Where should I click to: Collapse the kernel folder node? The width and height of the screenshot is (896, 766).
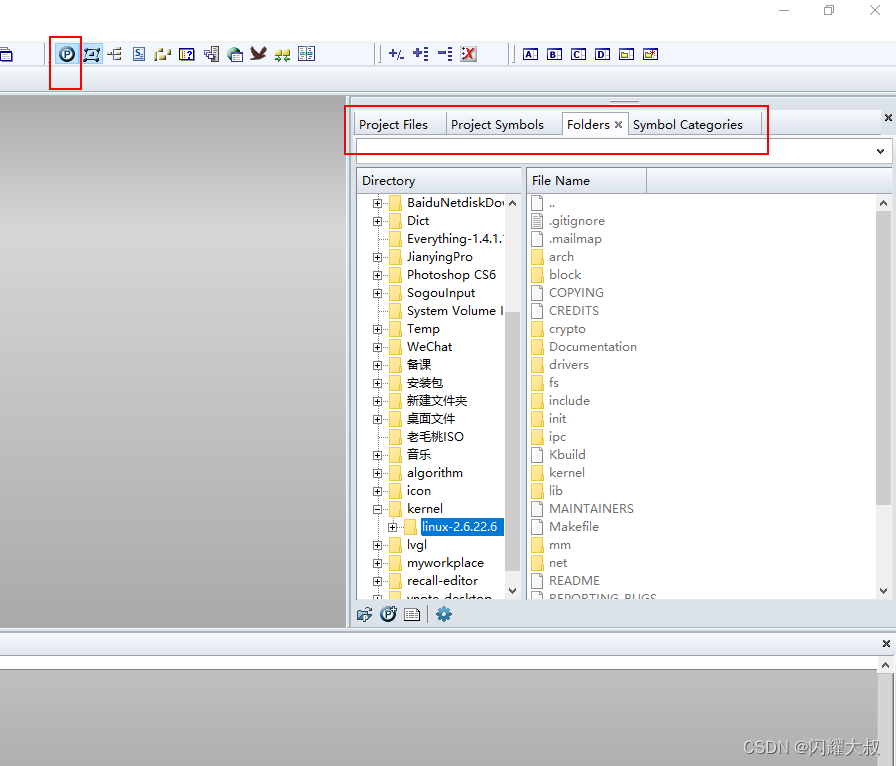click(x=376, y=508)
